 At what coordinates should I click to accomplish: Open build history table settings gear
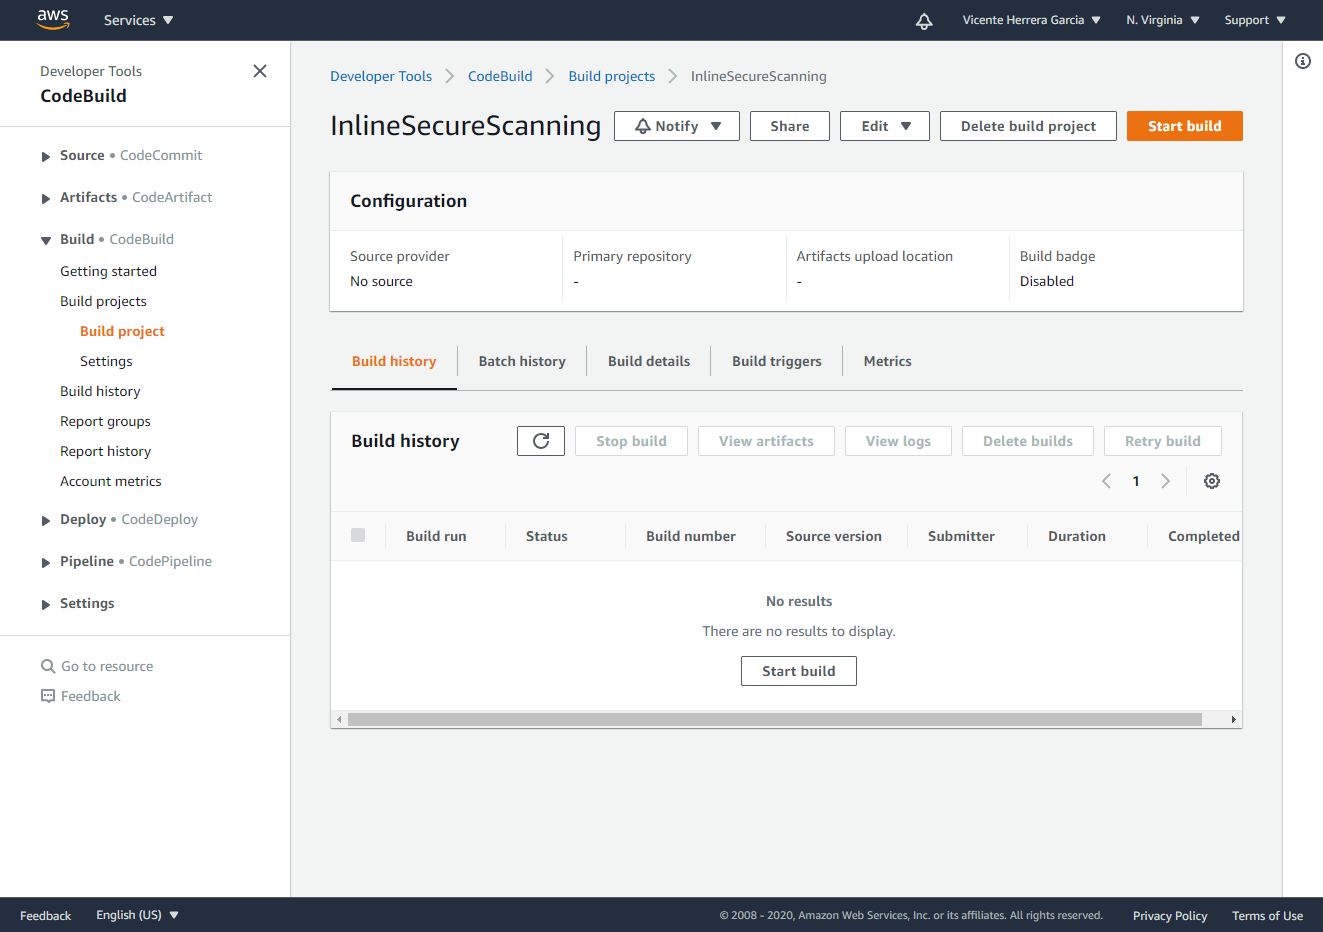[x=1212, y=481]
